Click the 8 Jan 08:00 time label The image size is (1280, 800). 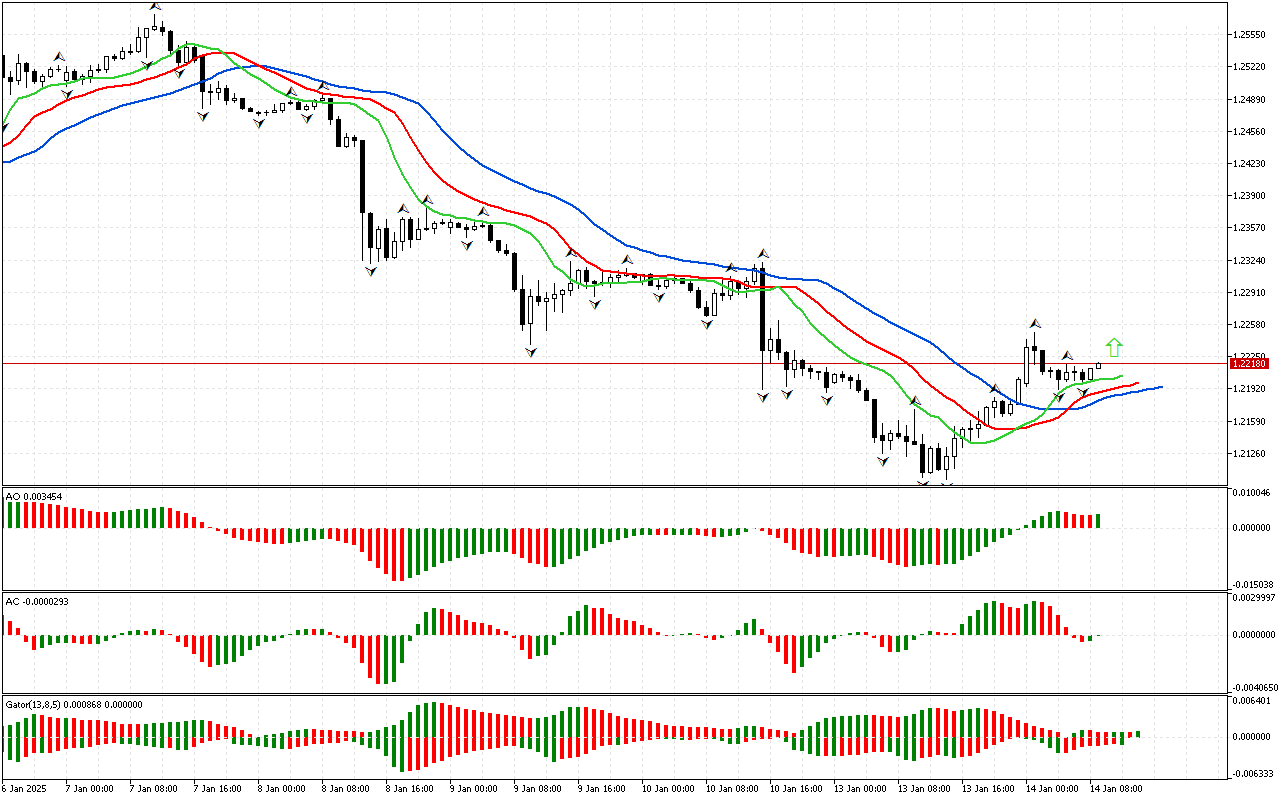pos(344,788)
